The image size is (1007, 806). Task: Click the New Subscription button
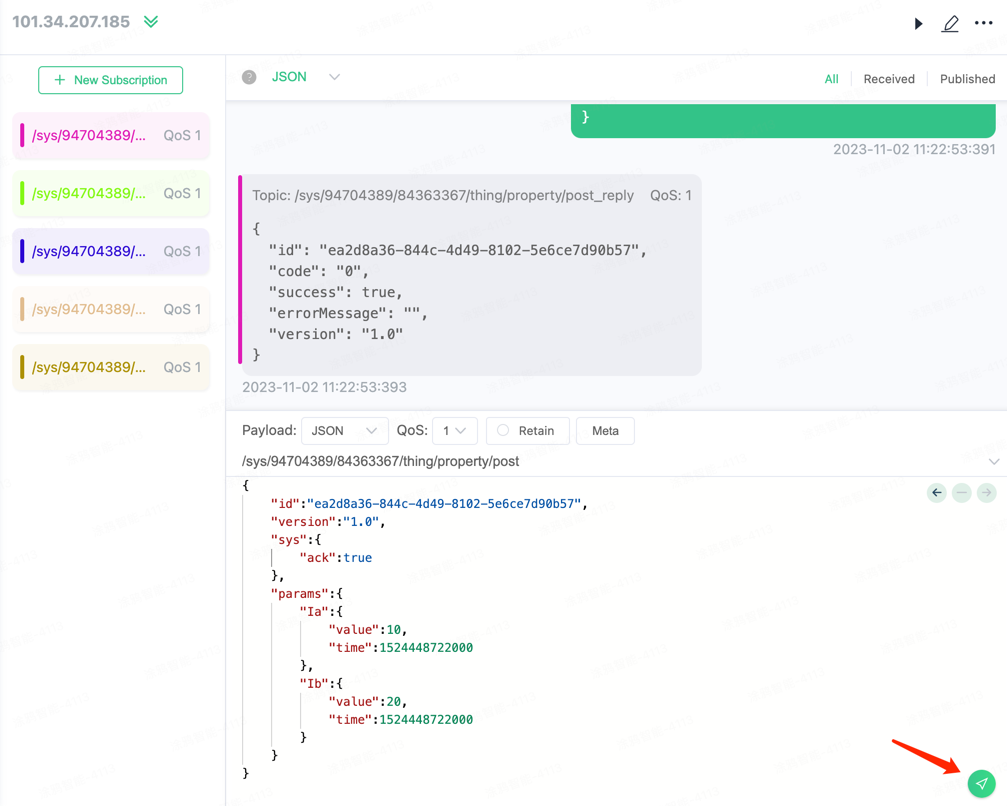click(110, 80)
